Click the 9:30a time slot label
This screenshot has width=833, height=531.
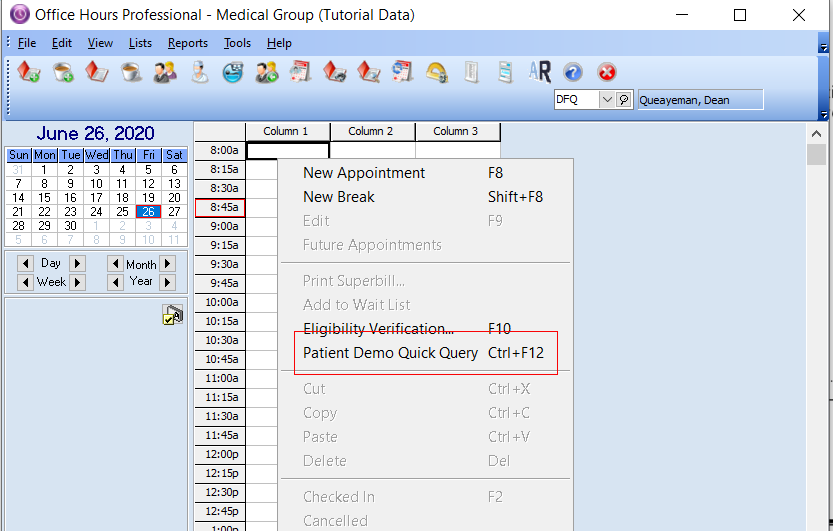pyautogui.click(x=220, y=264)
